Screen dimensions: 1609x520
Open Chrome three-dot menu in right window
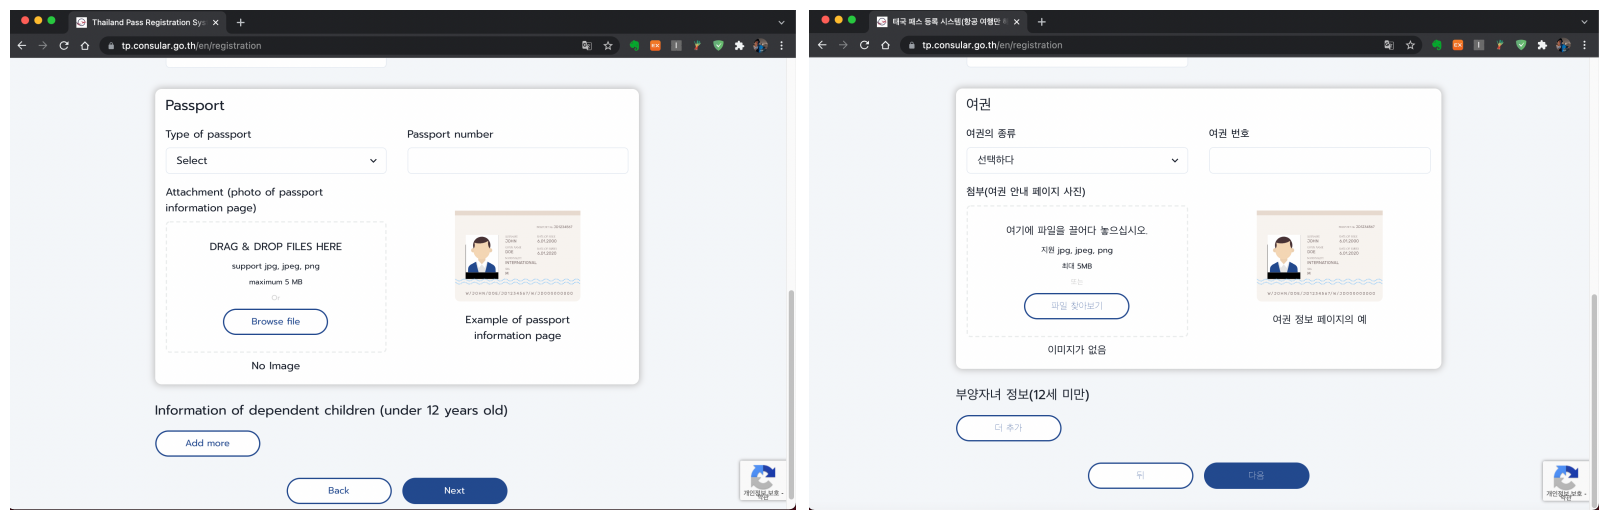[1584, 45]
